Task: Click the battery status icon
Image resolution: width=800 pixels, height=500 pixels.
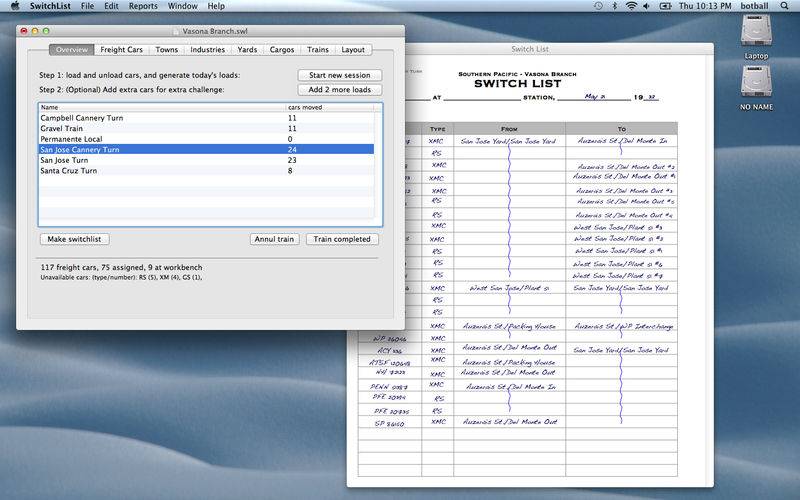Action: (665, 6)
